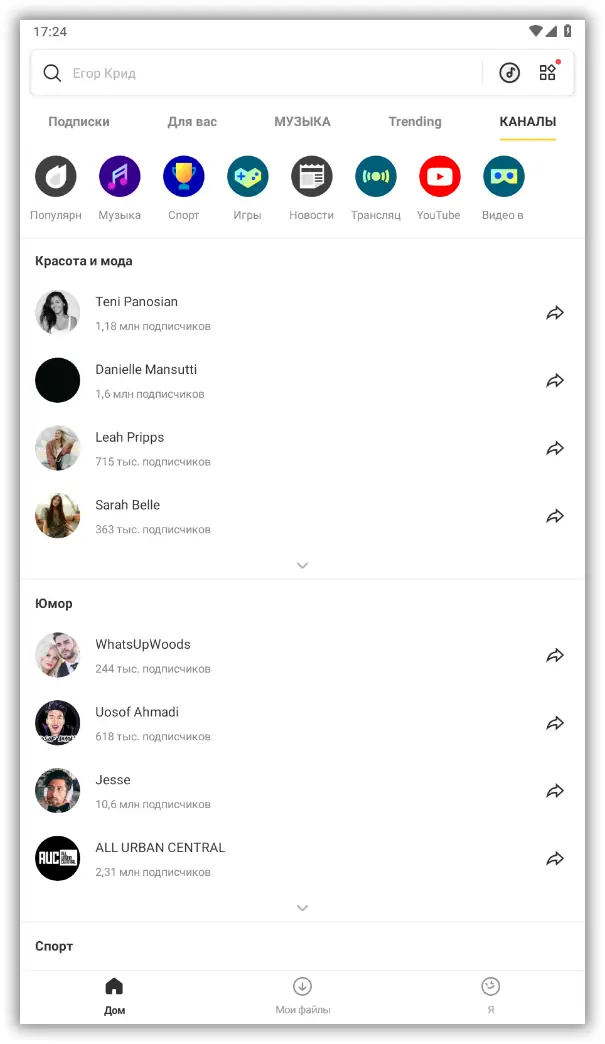The image size is (605, 1044).
Task: Select the Спорт trophy category icon
Action: [184, 177]
